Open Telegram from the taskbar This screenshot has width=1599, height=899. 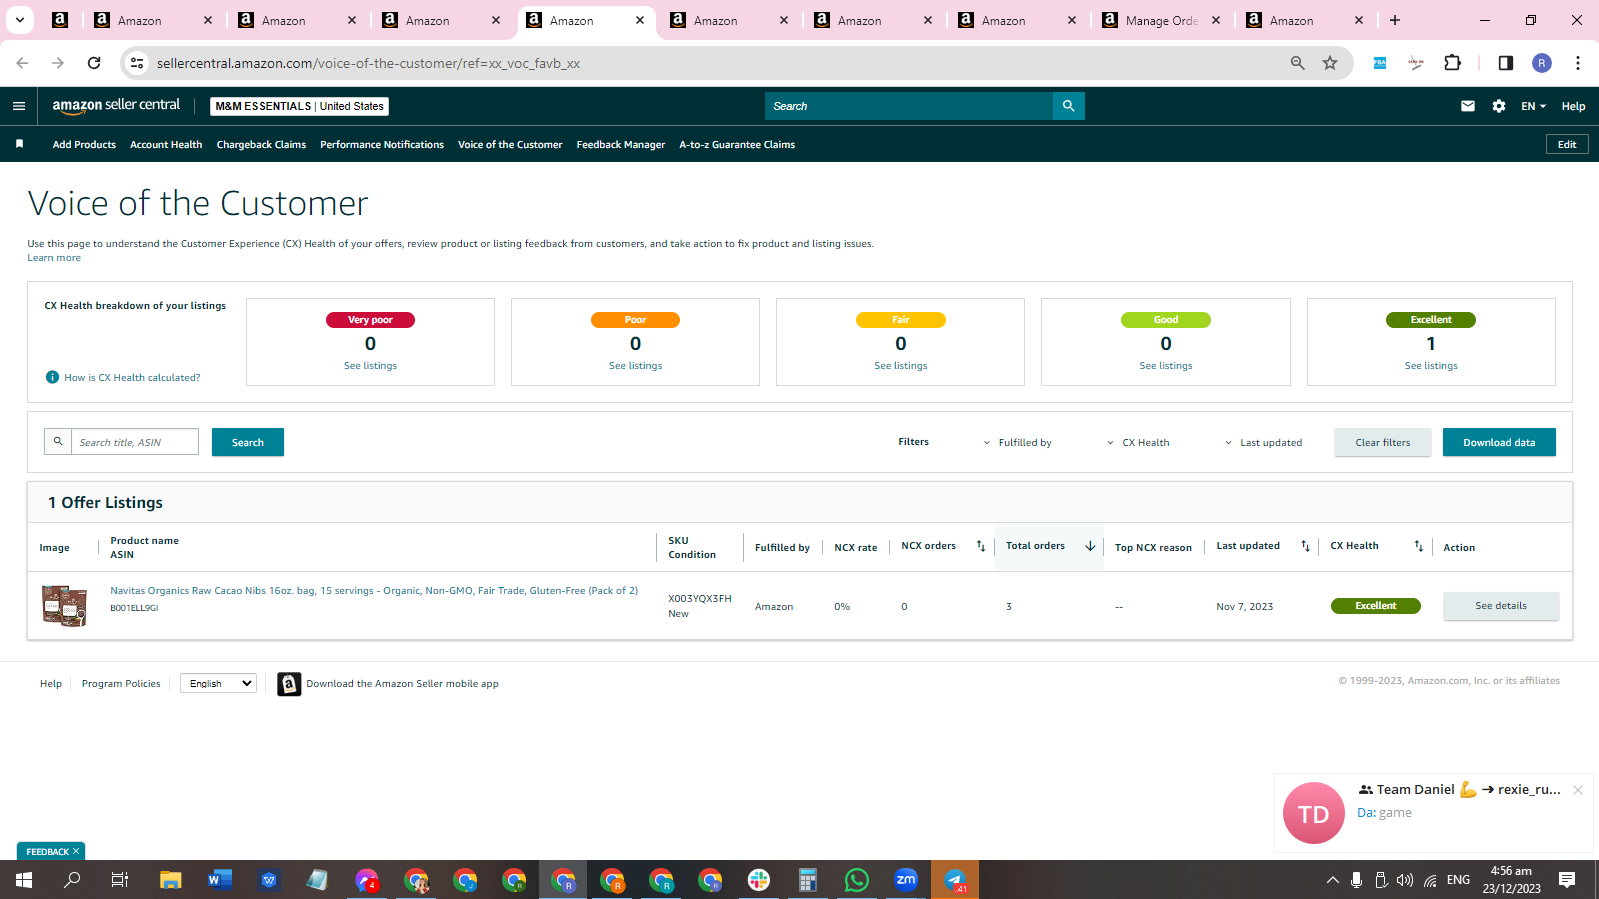pos(955,880)
